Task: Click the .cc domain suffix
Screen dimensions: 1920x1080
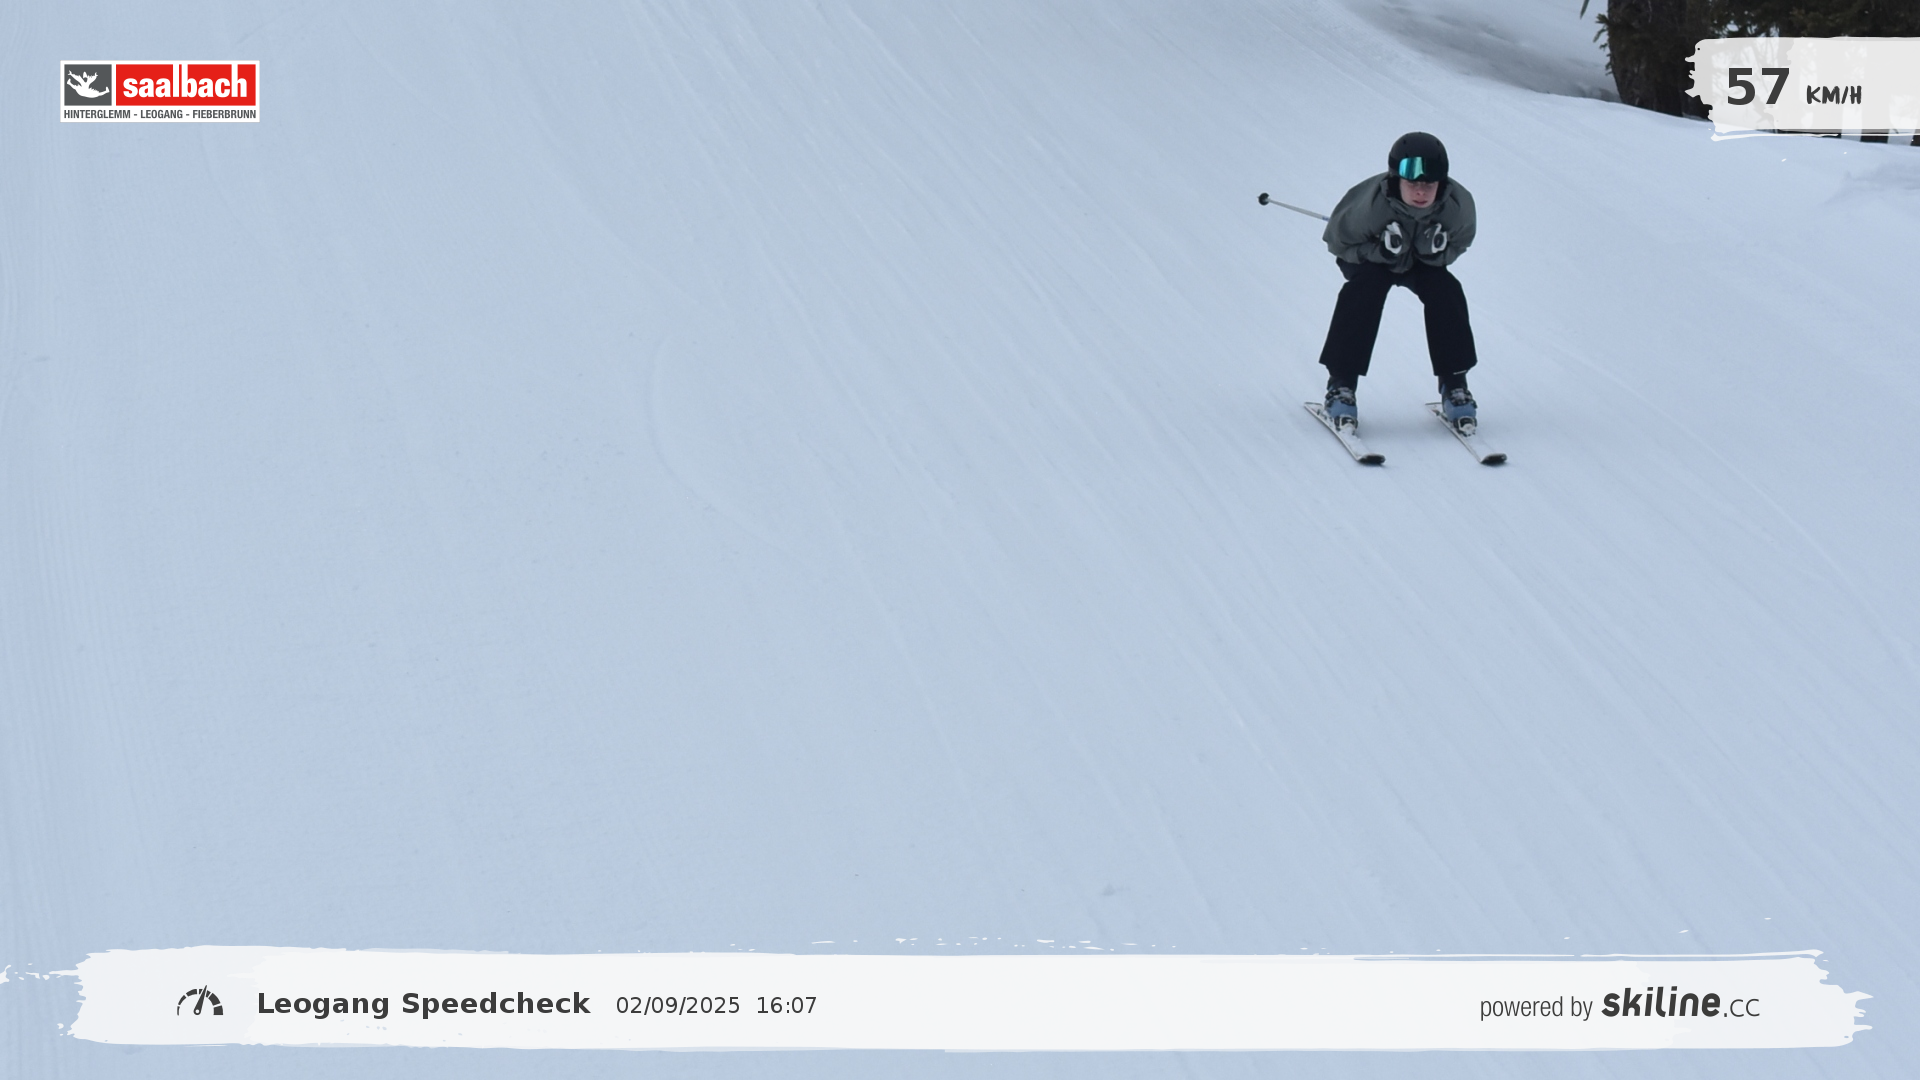Action: (x=1741, y=1008)
